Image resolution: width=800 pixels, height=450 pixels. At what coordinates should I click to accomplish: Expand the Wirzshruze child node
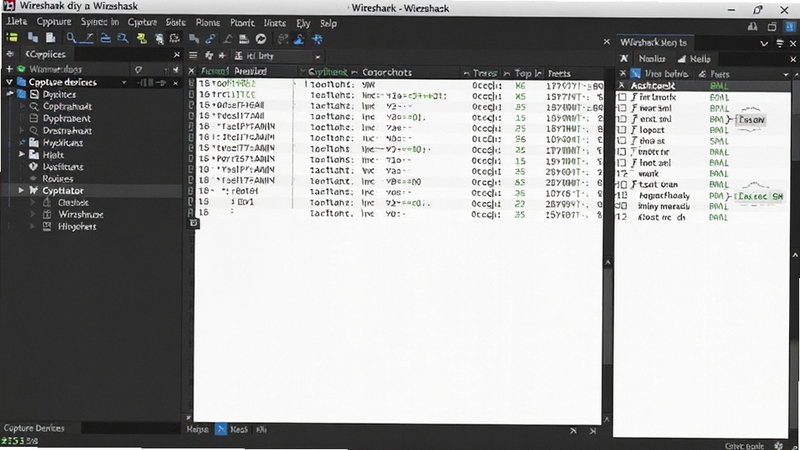34,214
